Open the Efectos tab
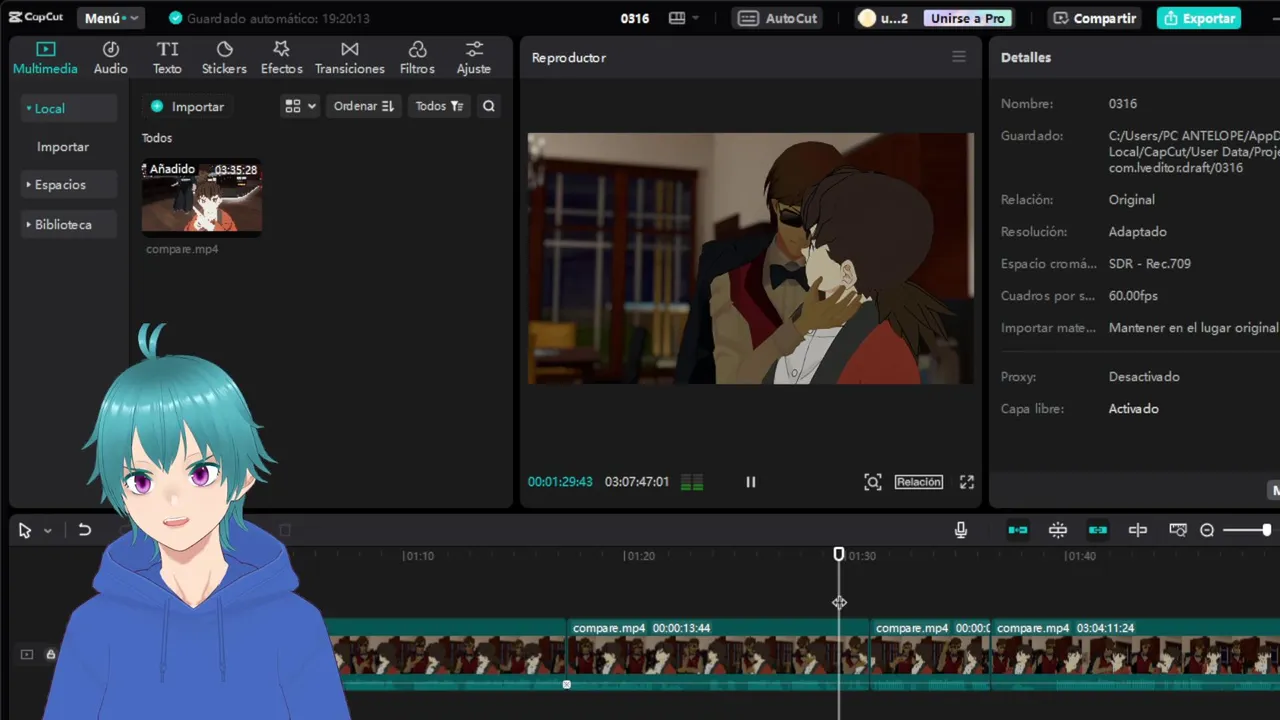 (x=281, y=58)
